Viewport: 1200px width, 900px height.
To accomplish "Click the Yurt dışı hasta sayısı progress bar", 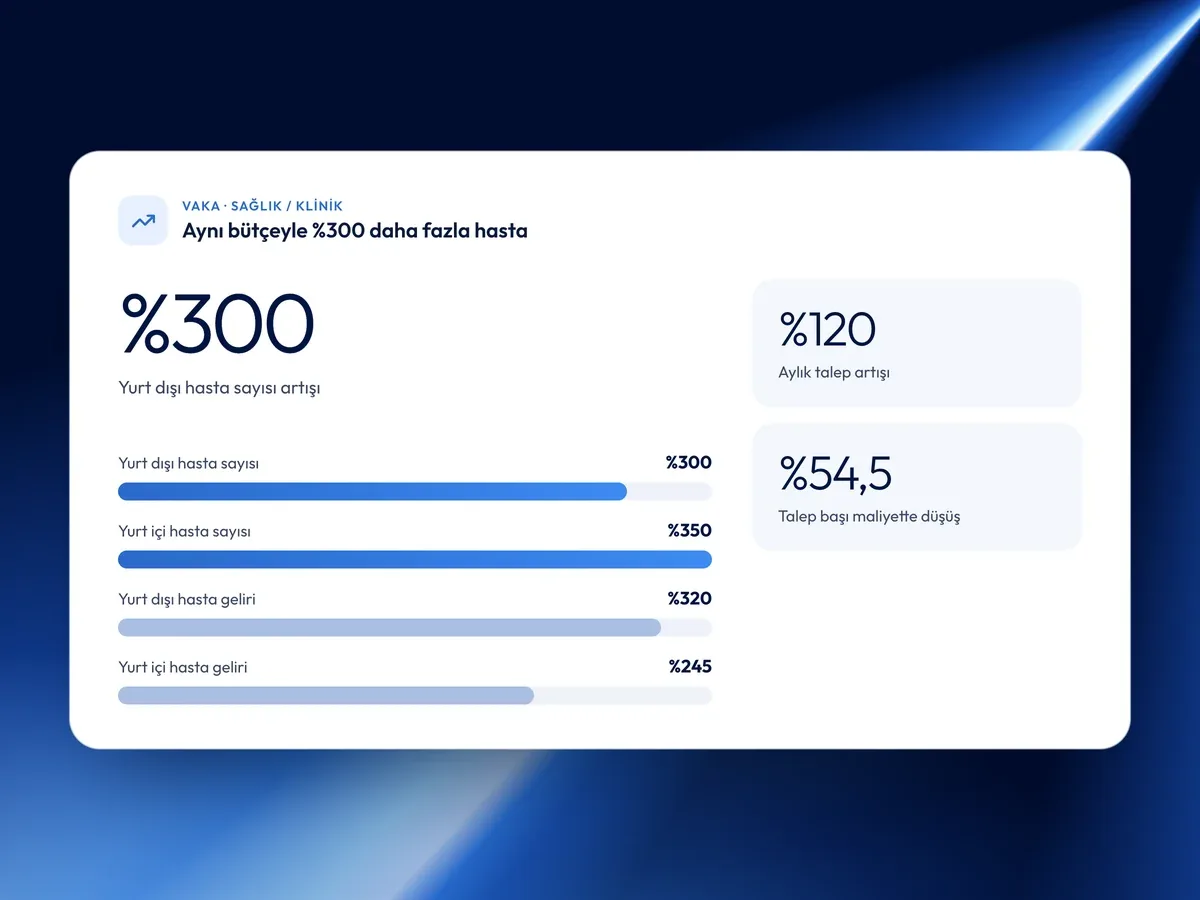I will point(415,491).
